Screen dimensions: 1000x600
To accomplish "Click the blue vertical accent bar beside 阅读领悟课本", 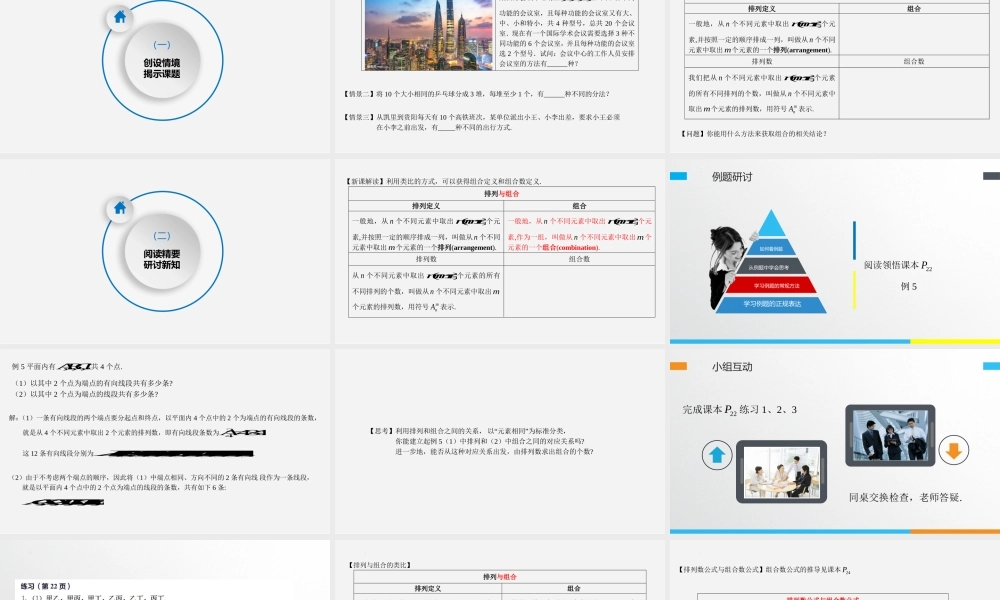I will pos(853,239).
